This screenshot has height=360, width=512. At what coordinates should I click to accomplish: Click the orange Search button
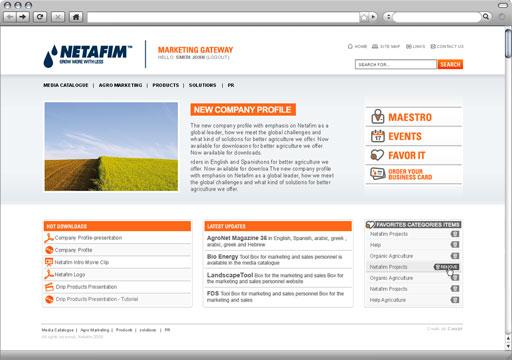click(450, 64)
